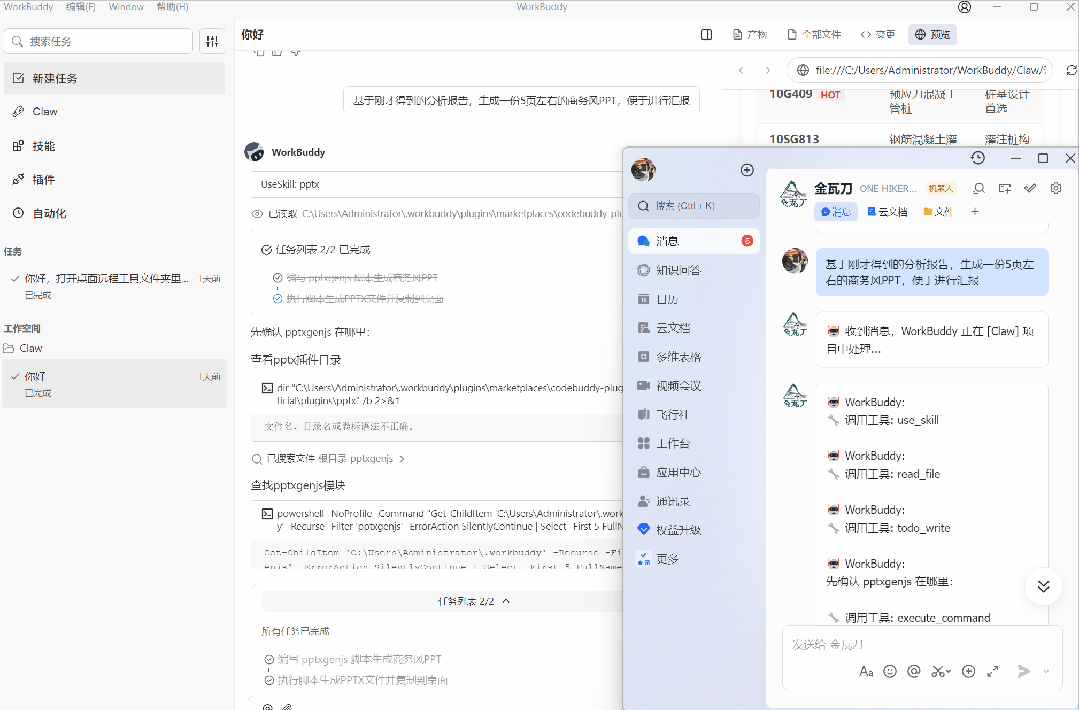The width and height of the screenshot is (1079, 710).
Task: Click the chat message input field
Action: 922,645
